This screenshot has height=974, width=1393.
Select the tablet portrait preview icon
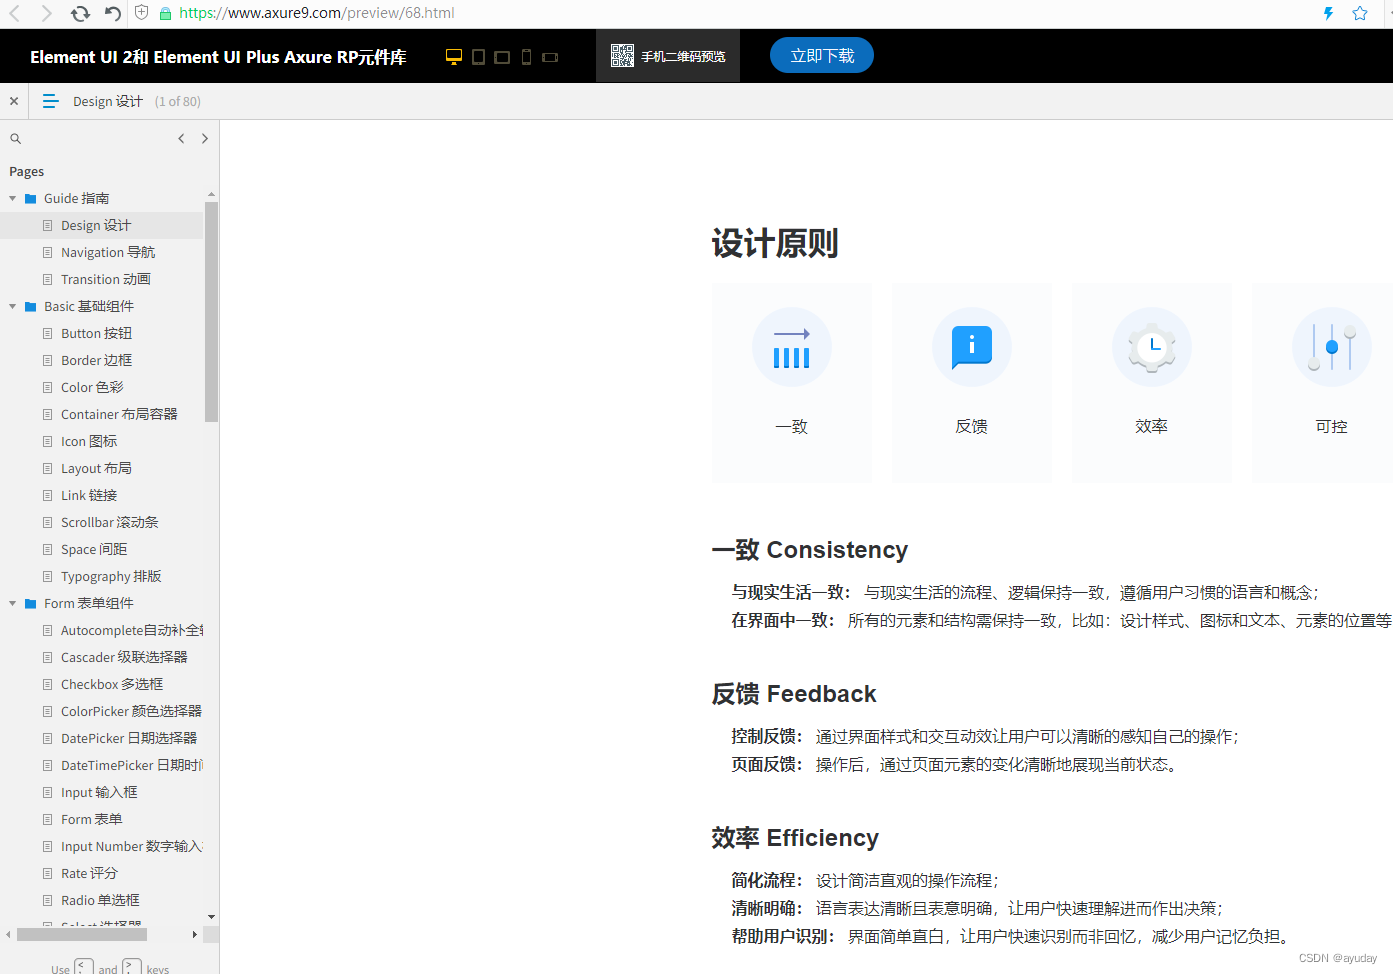coord(477,56)
